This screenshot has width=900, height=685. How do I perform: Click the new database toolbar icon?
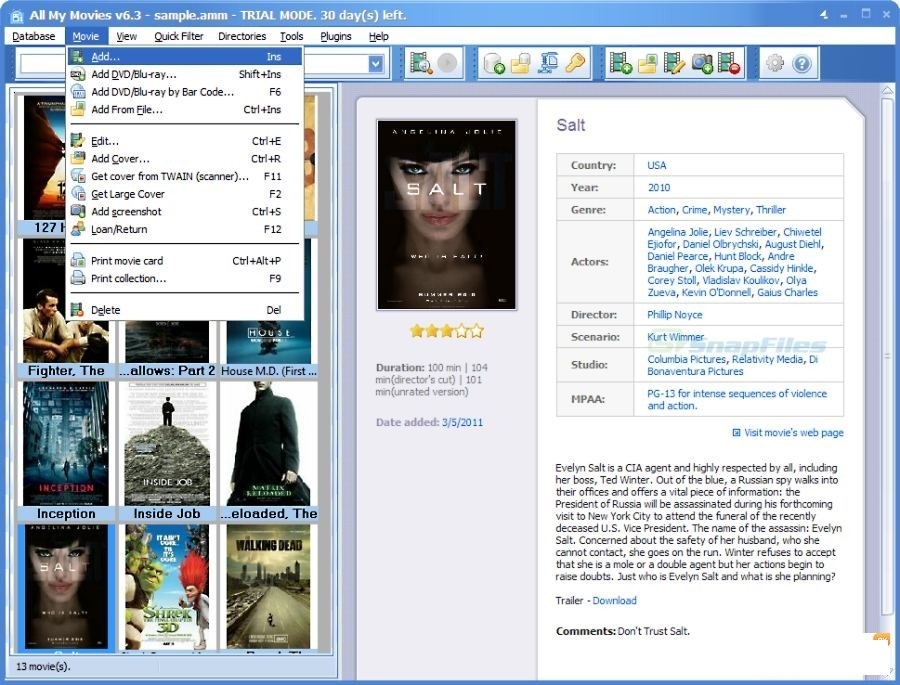point(493,64)
